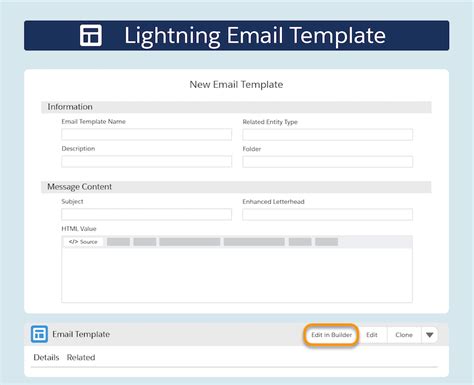Viewport: 474px width, 385px height.
Task: Click inside the HTML Value editor body
Action: point(237,275)
